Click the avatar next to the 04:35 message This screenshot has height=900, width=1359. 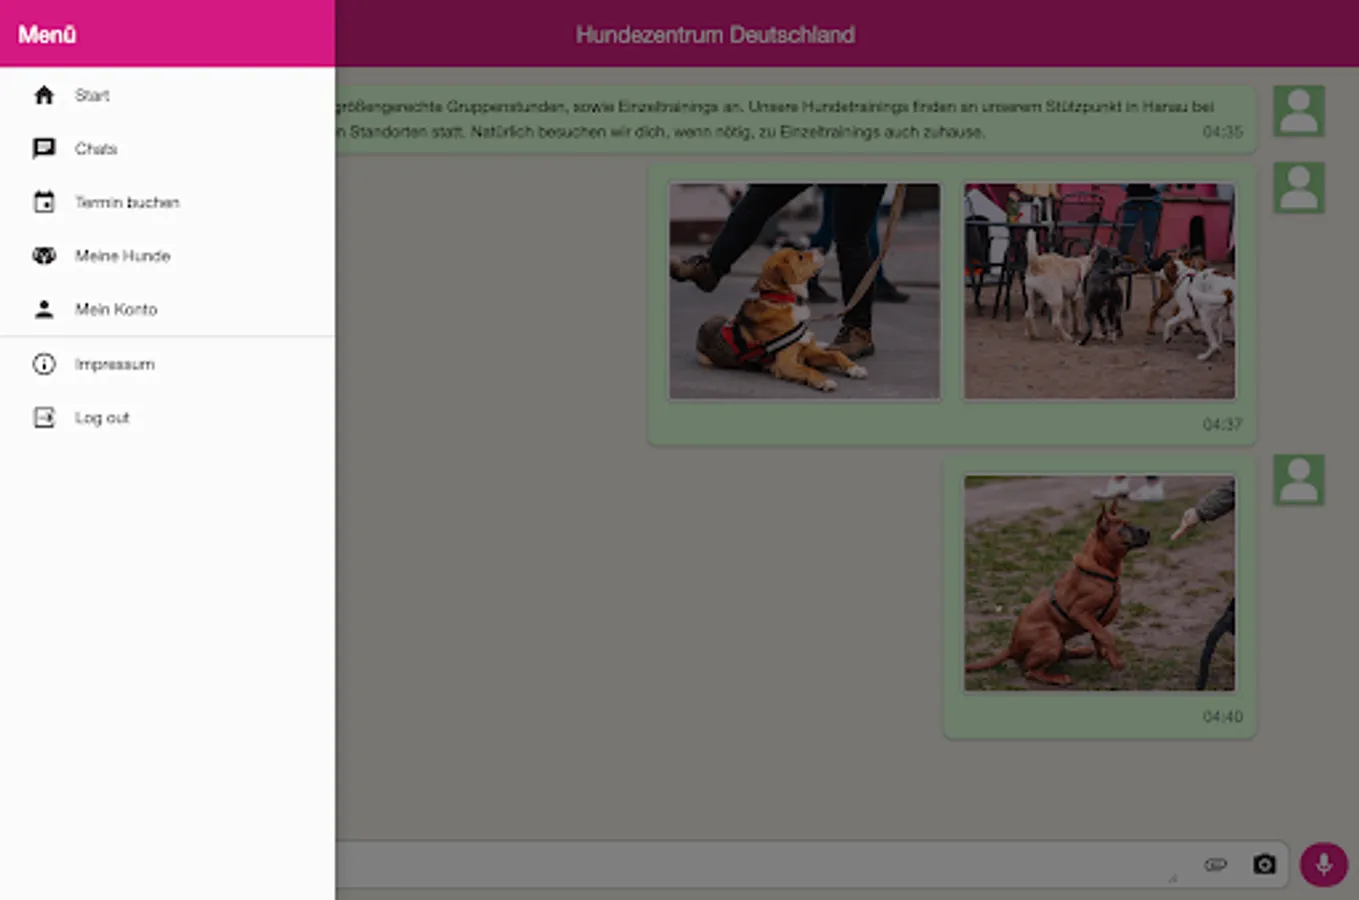coord(1298,111)
